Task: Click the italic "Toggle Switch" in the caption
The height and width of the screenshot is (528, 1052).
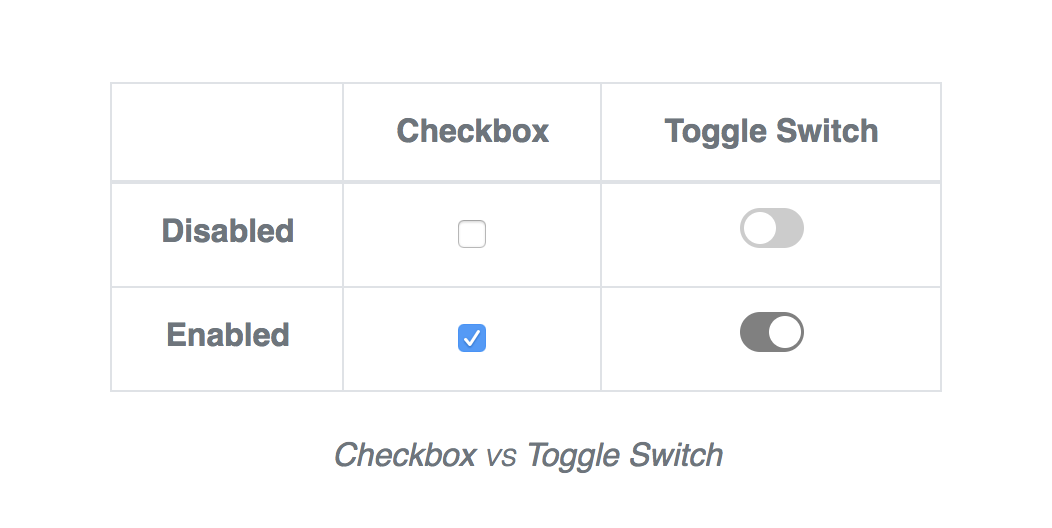Action: click(x=625, y=455)
